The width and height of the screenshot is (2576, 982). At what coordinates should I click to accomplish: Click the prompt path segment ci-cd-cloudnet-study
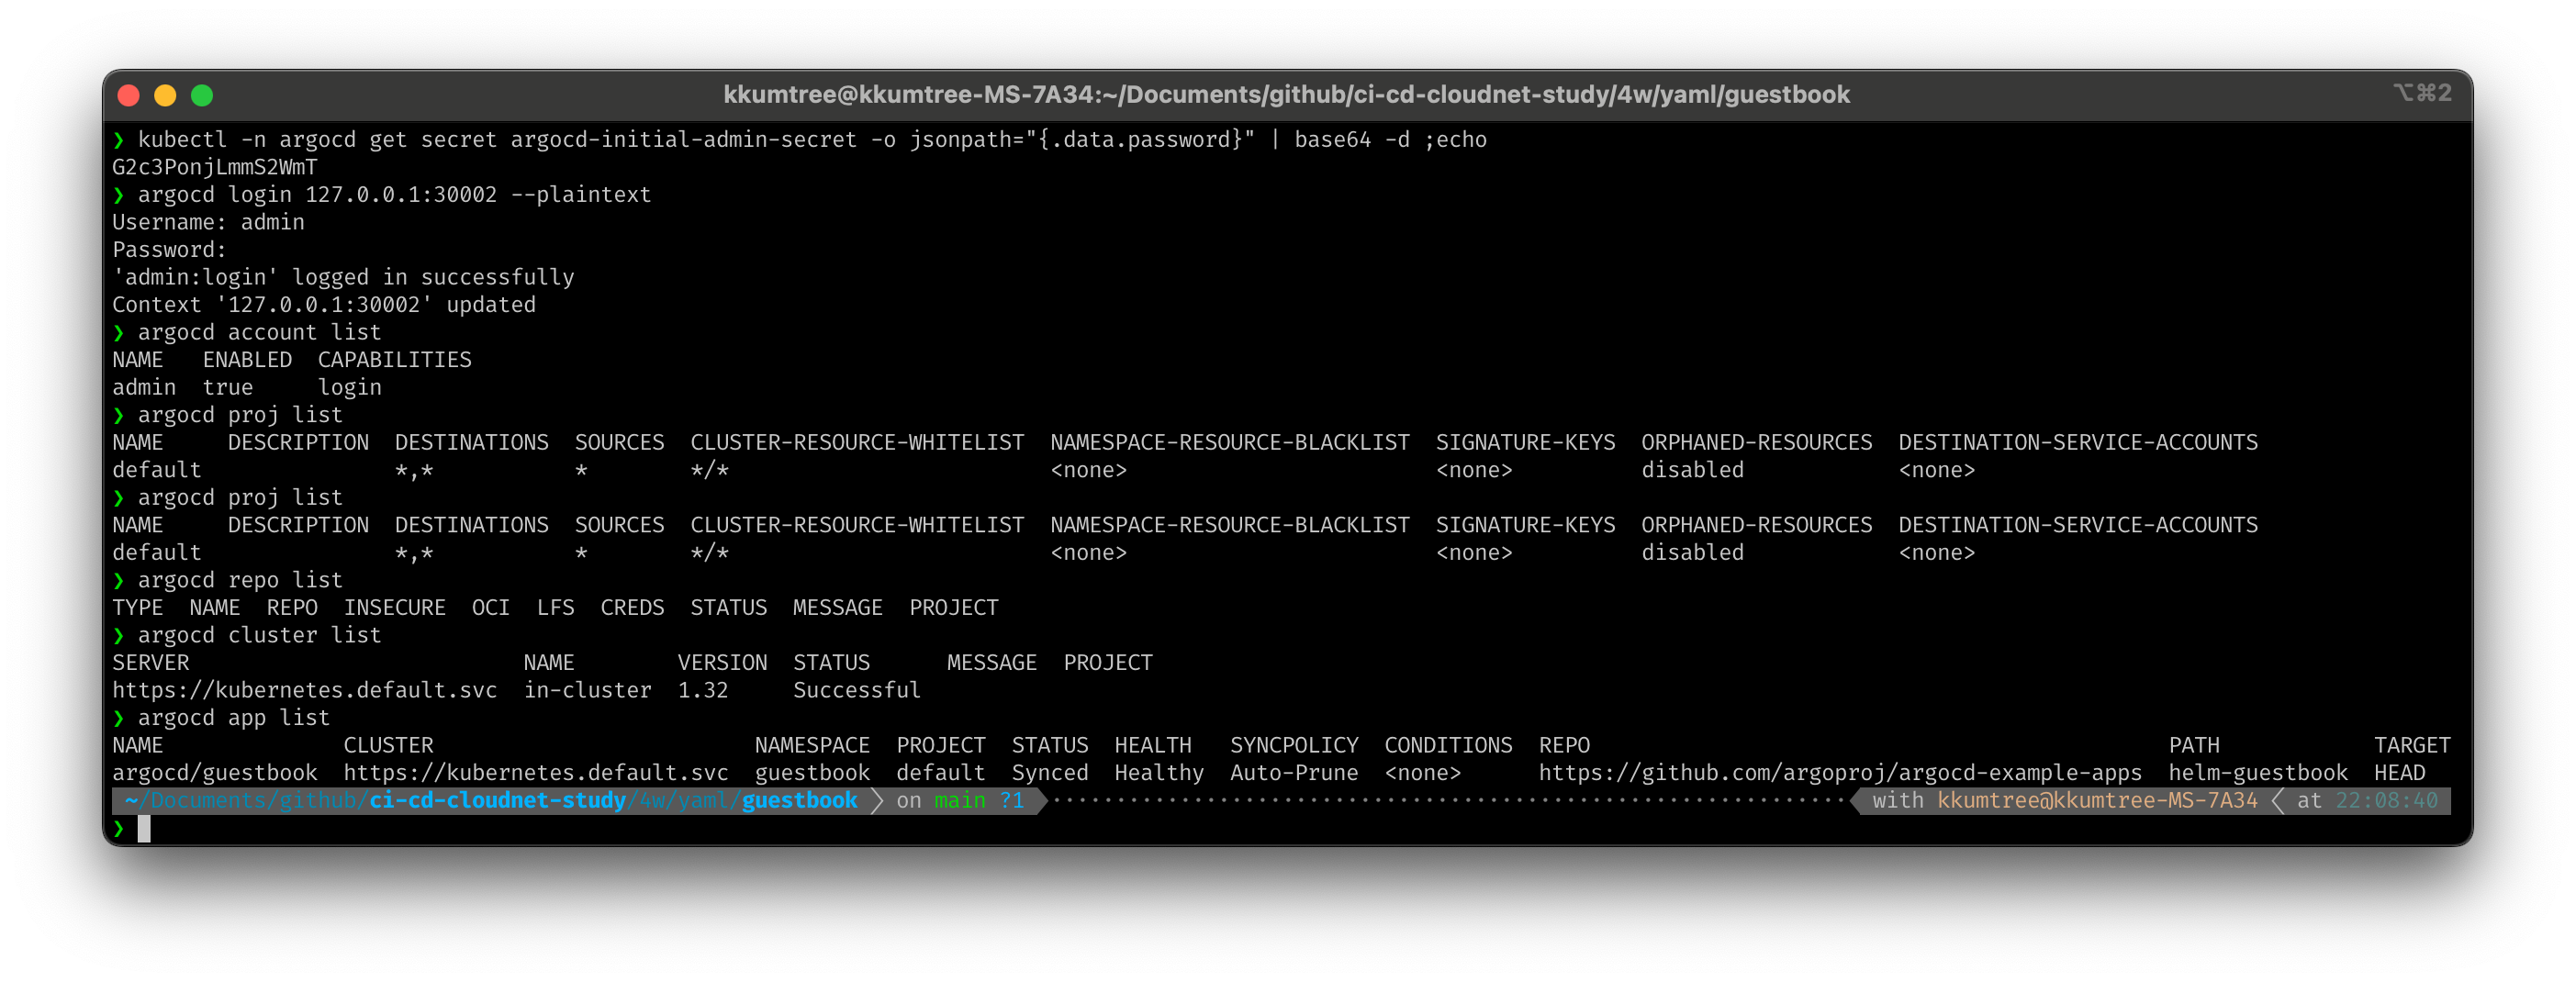[497, 800]
